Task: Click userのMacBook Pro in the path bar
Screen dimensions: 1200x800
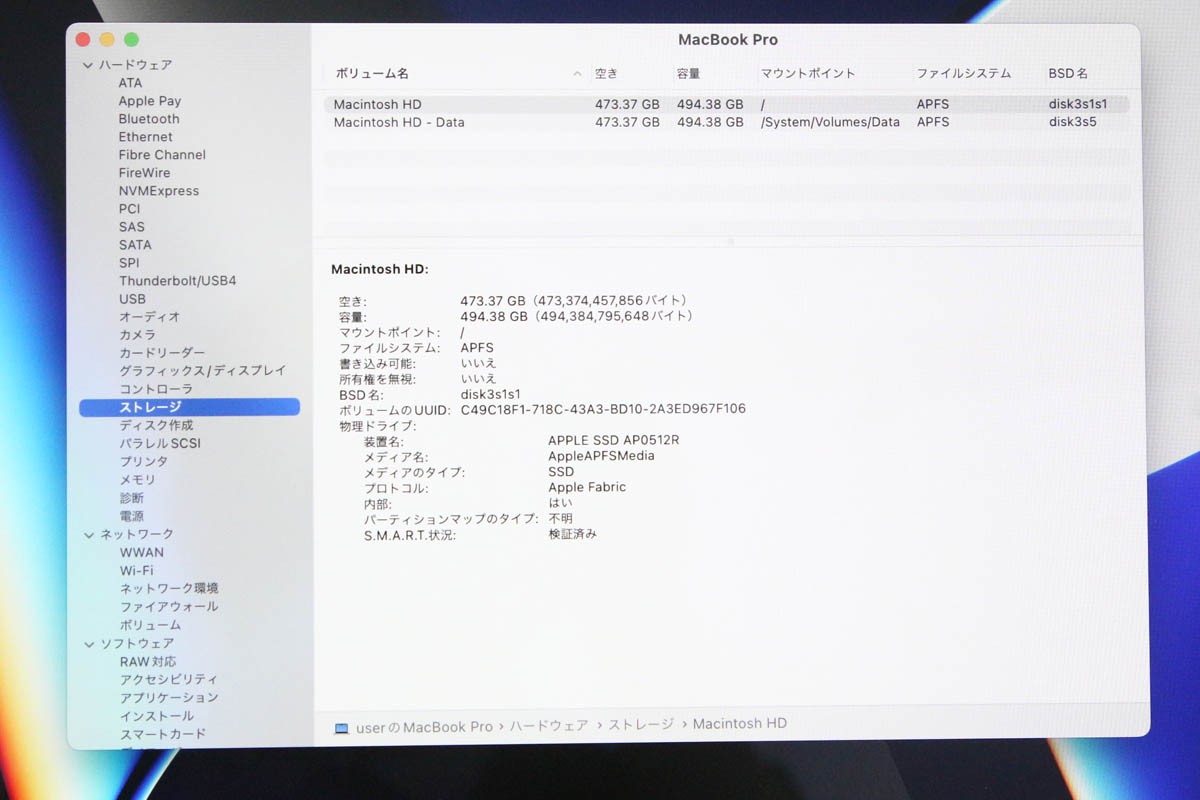Action: [x=425, y=726]
